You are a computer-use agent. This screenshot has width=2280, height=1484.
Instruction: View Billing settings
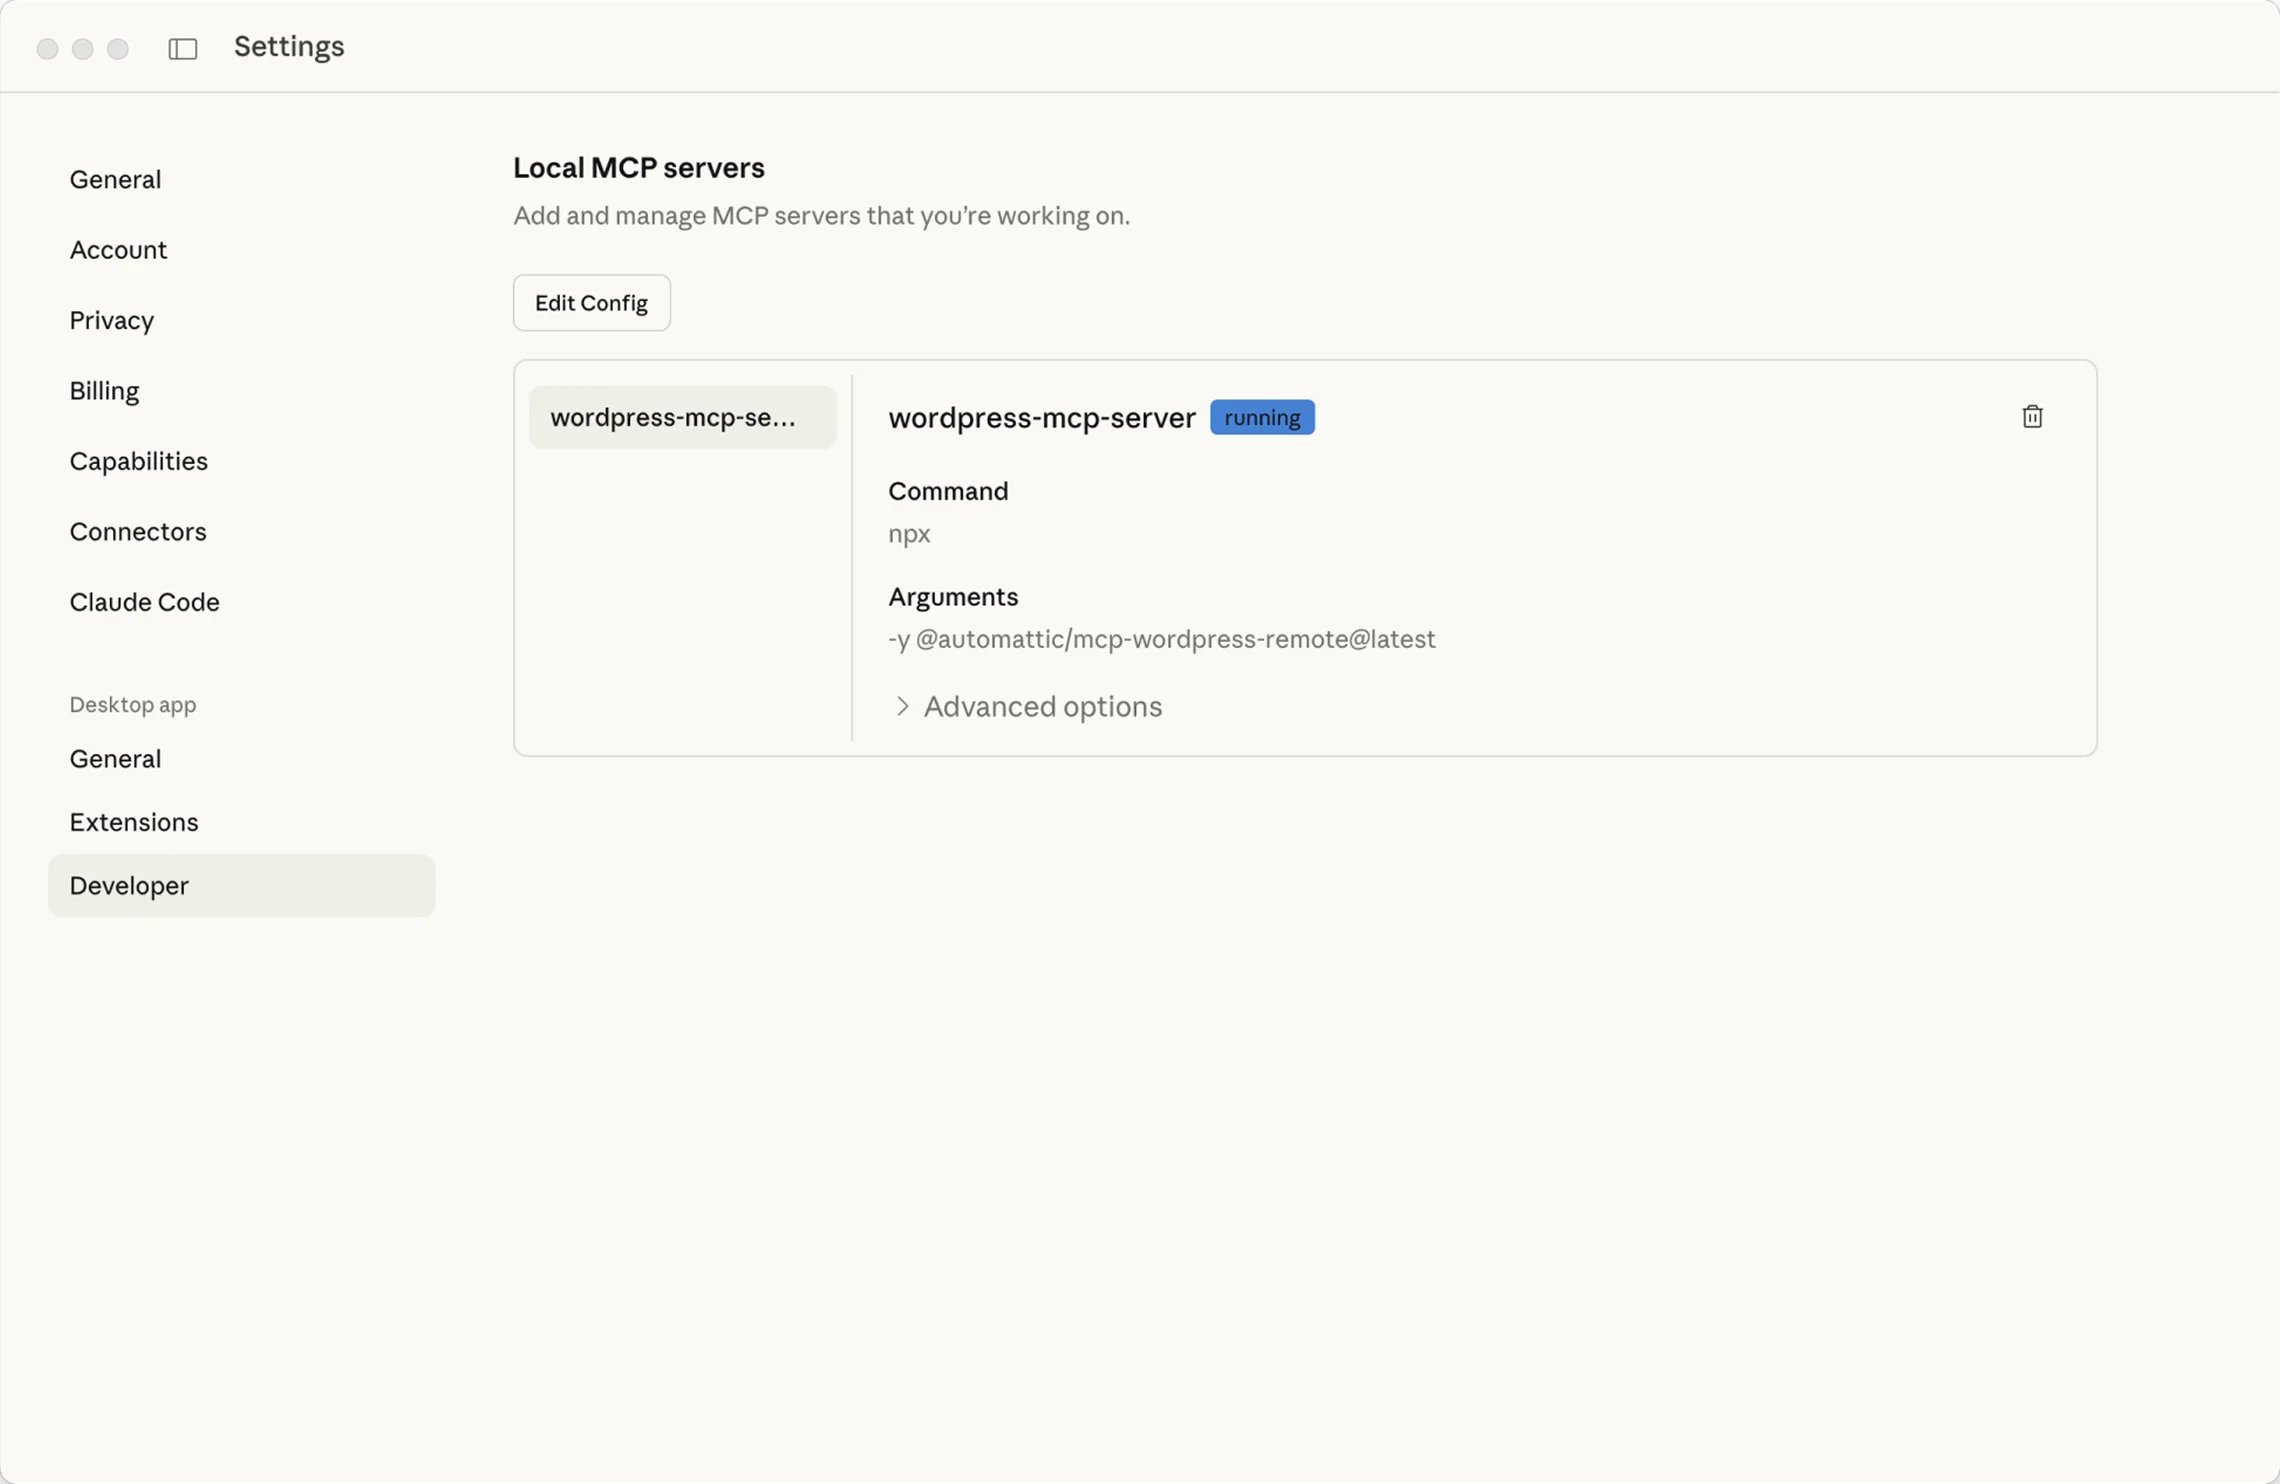(x=104, y=390)
